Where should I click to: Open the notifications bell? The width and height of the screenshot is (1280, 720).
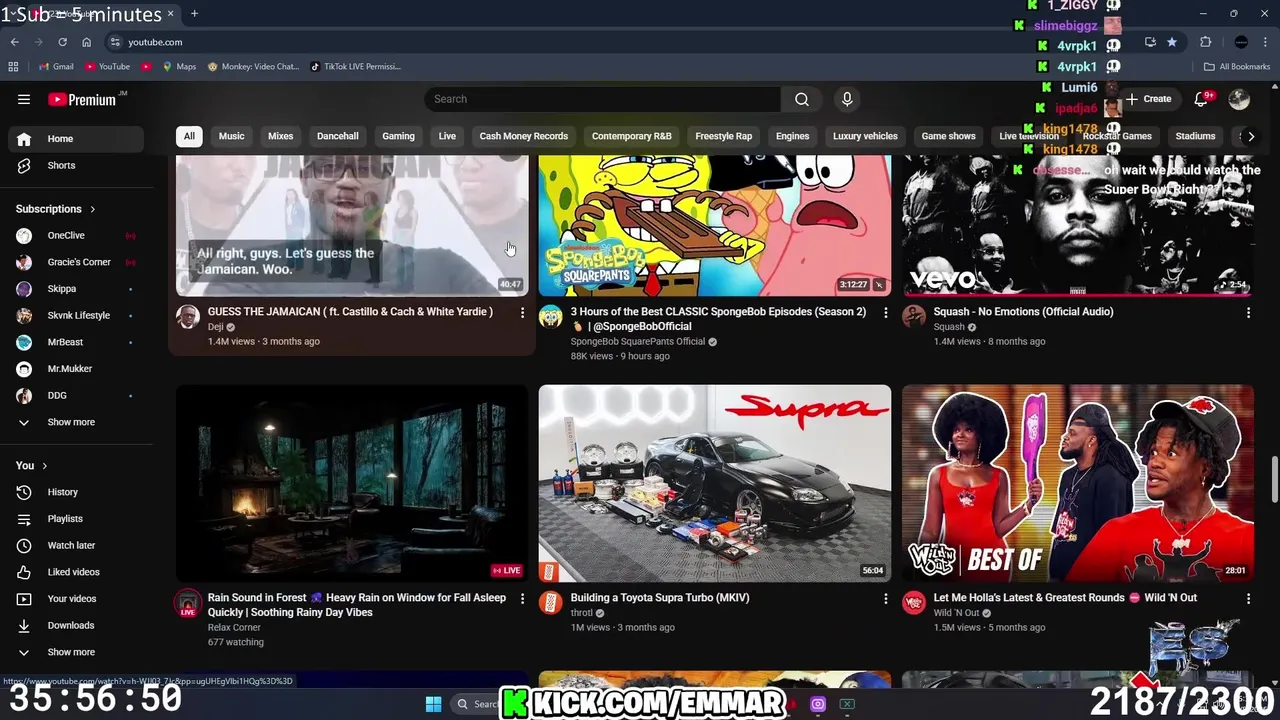tap(1202, 99)
